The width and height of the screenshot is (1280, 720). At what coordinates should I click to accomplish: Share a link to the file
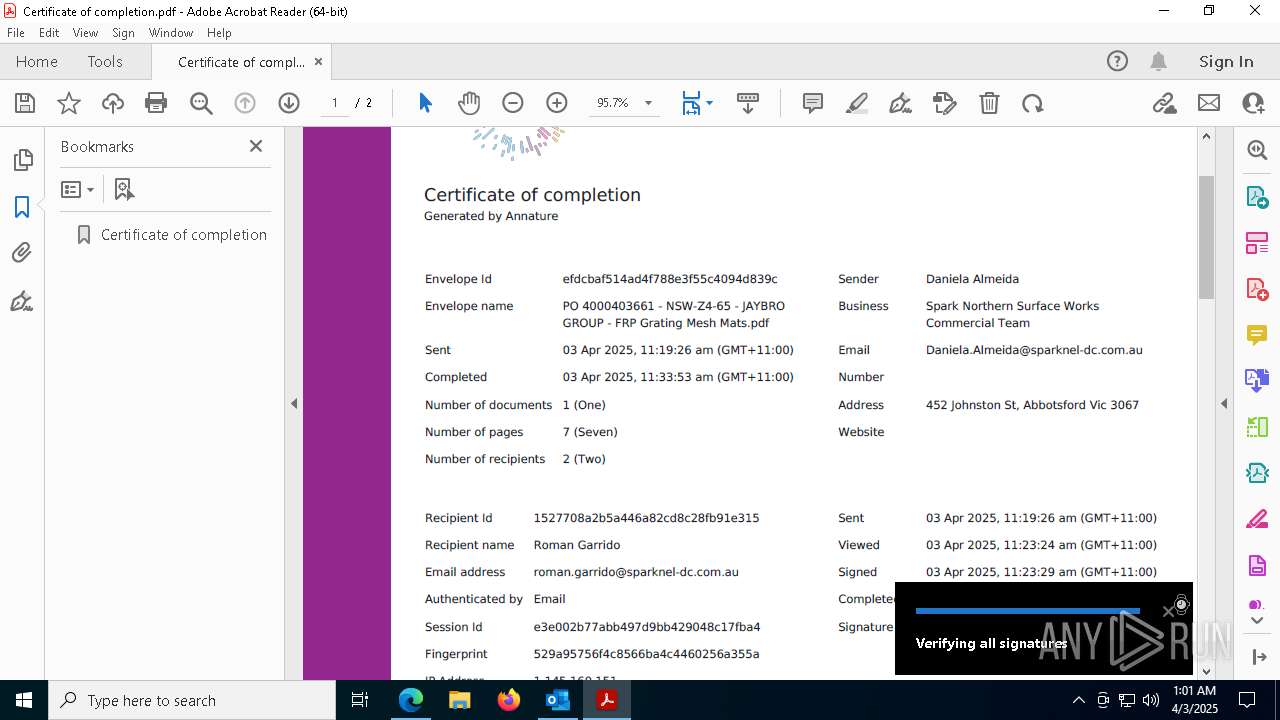pos(1164,103)
